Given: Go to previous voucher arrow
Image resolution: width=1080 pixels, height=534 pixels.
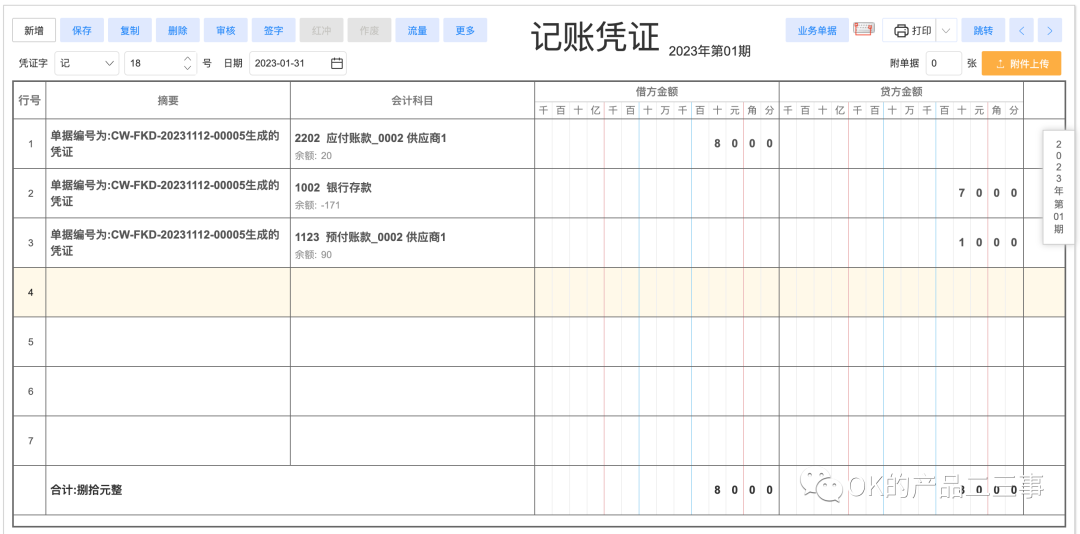Looking at the screenshot, I should 1021,30.
